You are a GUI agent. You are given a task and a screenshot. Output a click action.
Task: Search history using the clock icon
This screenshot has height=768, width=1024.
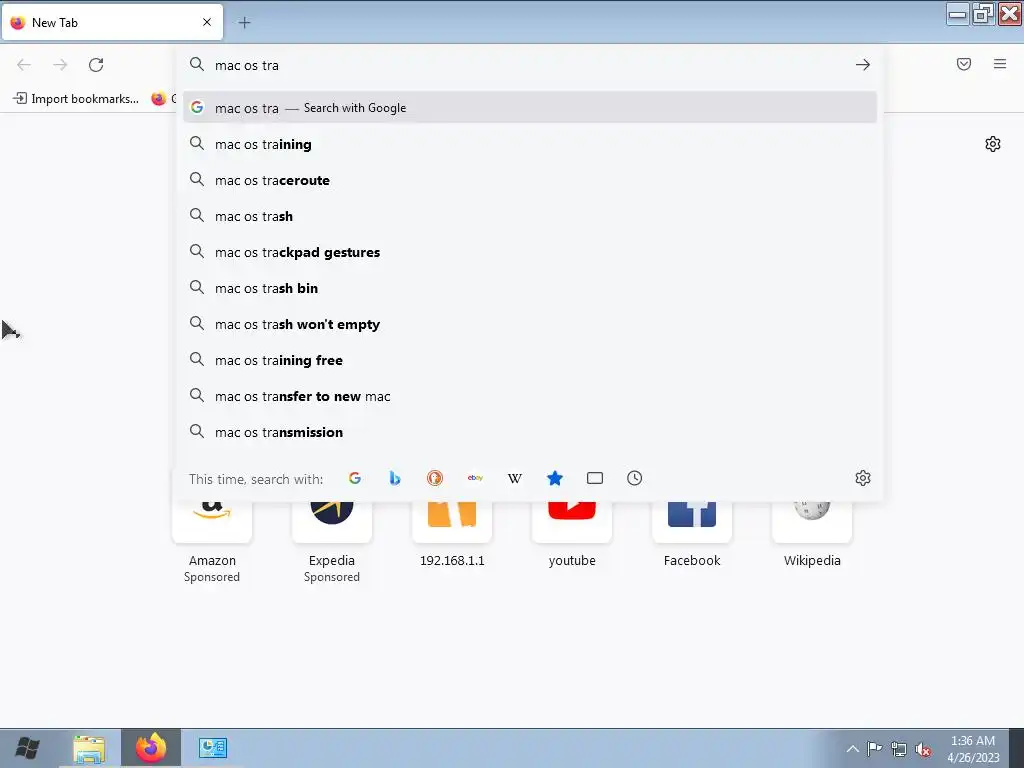tap(635, 478)
